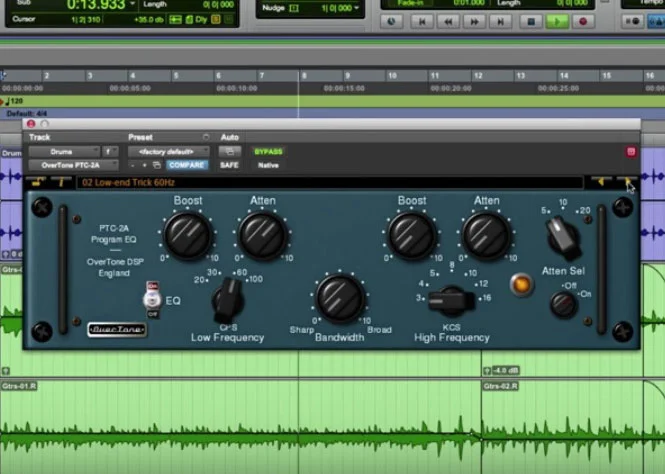Click the Bandwidth knob
665x474 pixels.
coord(340,297)
